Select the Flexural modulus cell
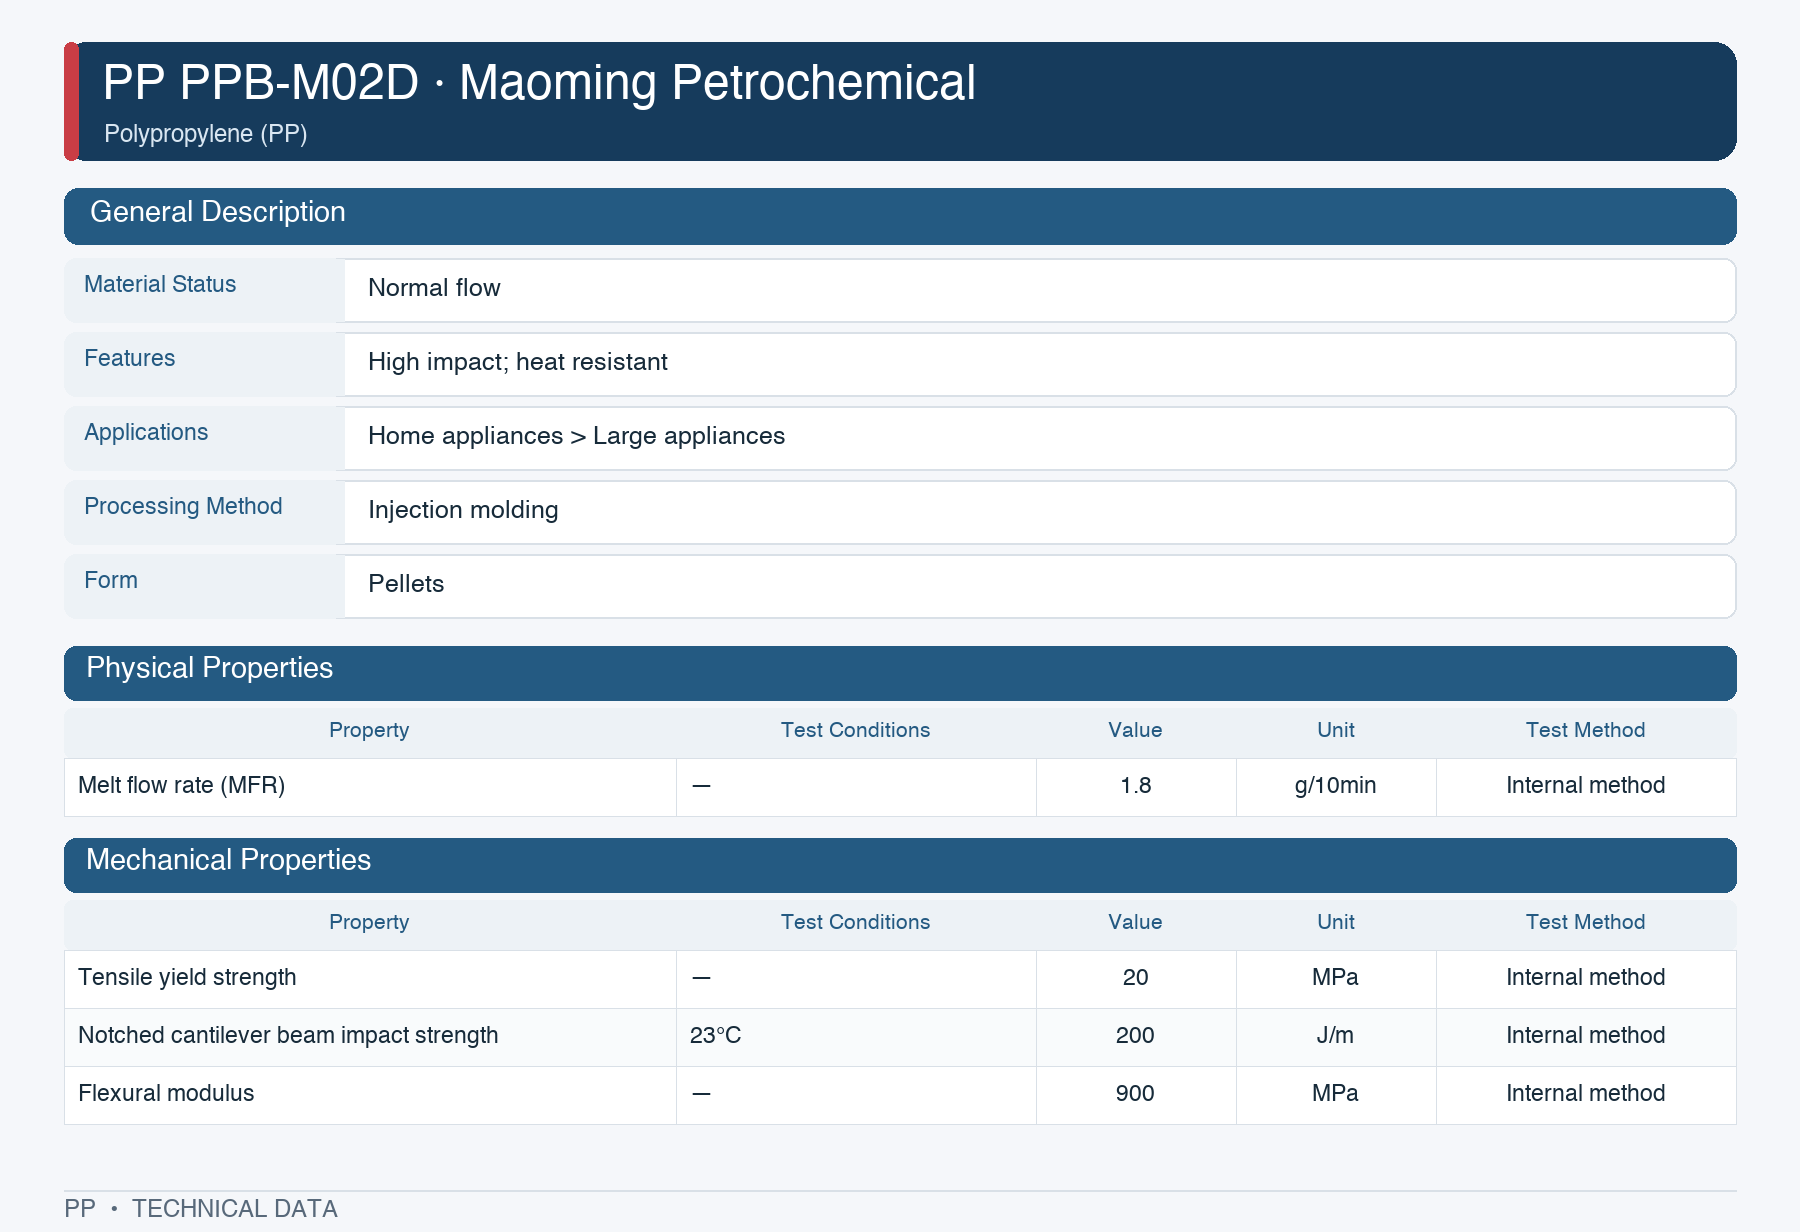1800x1232 pixels. (370, 1095)
